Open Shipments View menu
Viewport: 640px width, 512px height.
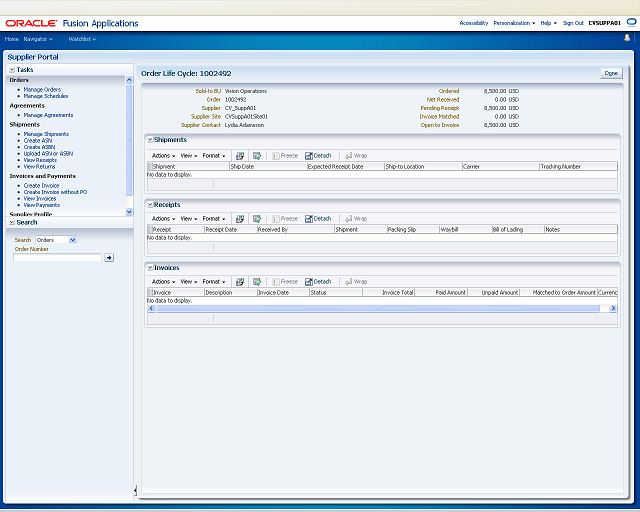189,156
